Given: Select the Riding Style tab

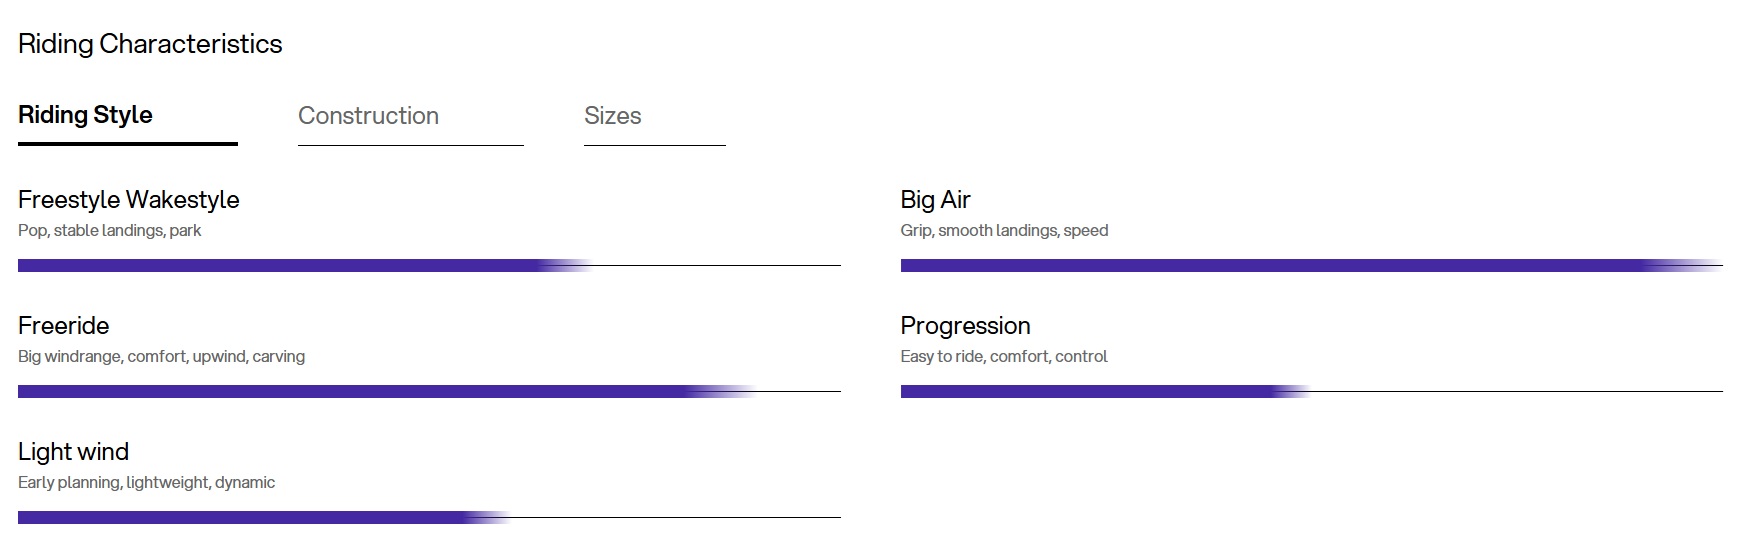Looking at the screenshot, I should [x=86, y=115].
